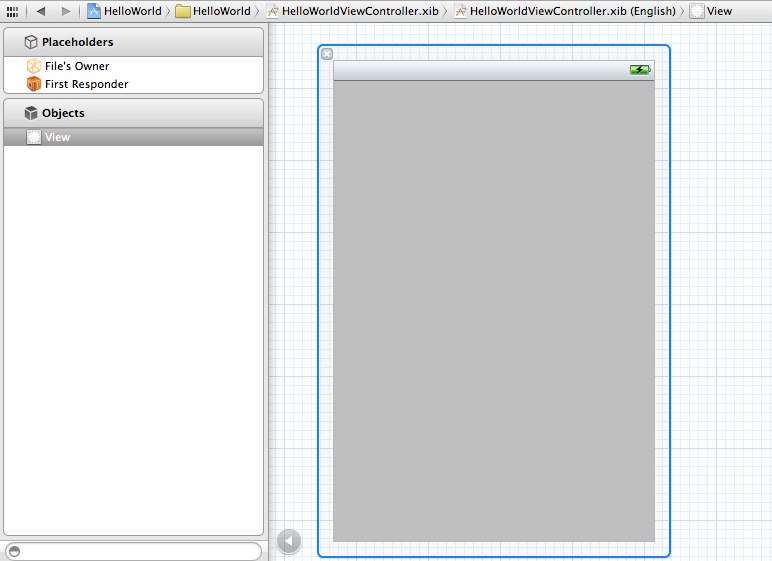Click the HelloWorld project breadcrumb
This screenshot has height=561, width=772.
(x=124, y=11)
